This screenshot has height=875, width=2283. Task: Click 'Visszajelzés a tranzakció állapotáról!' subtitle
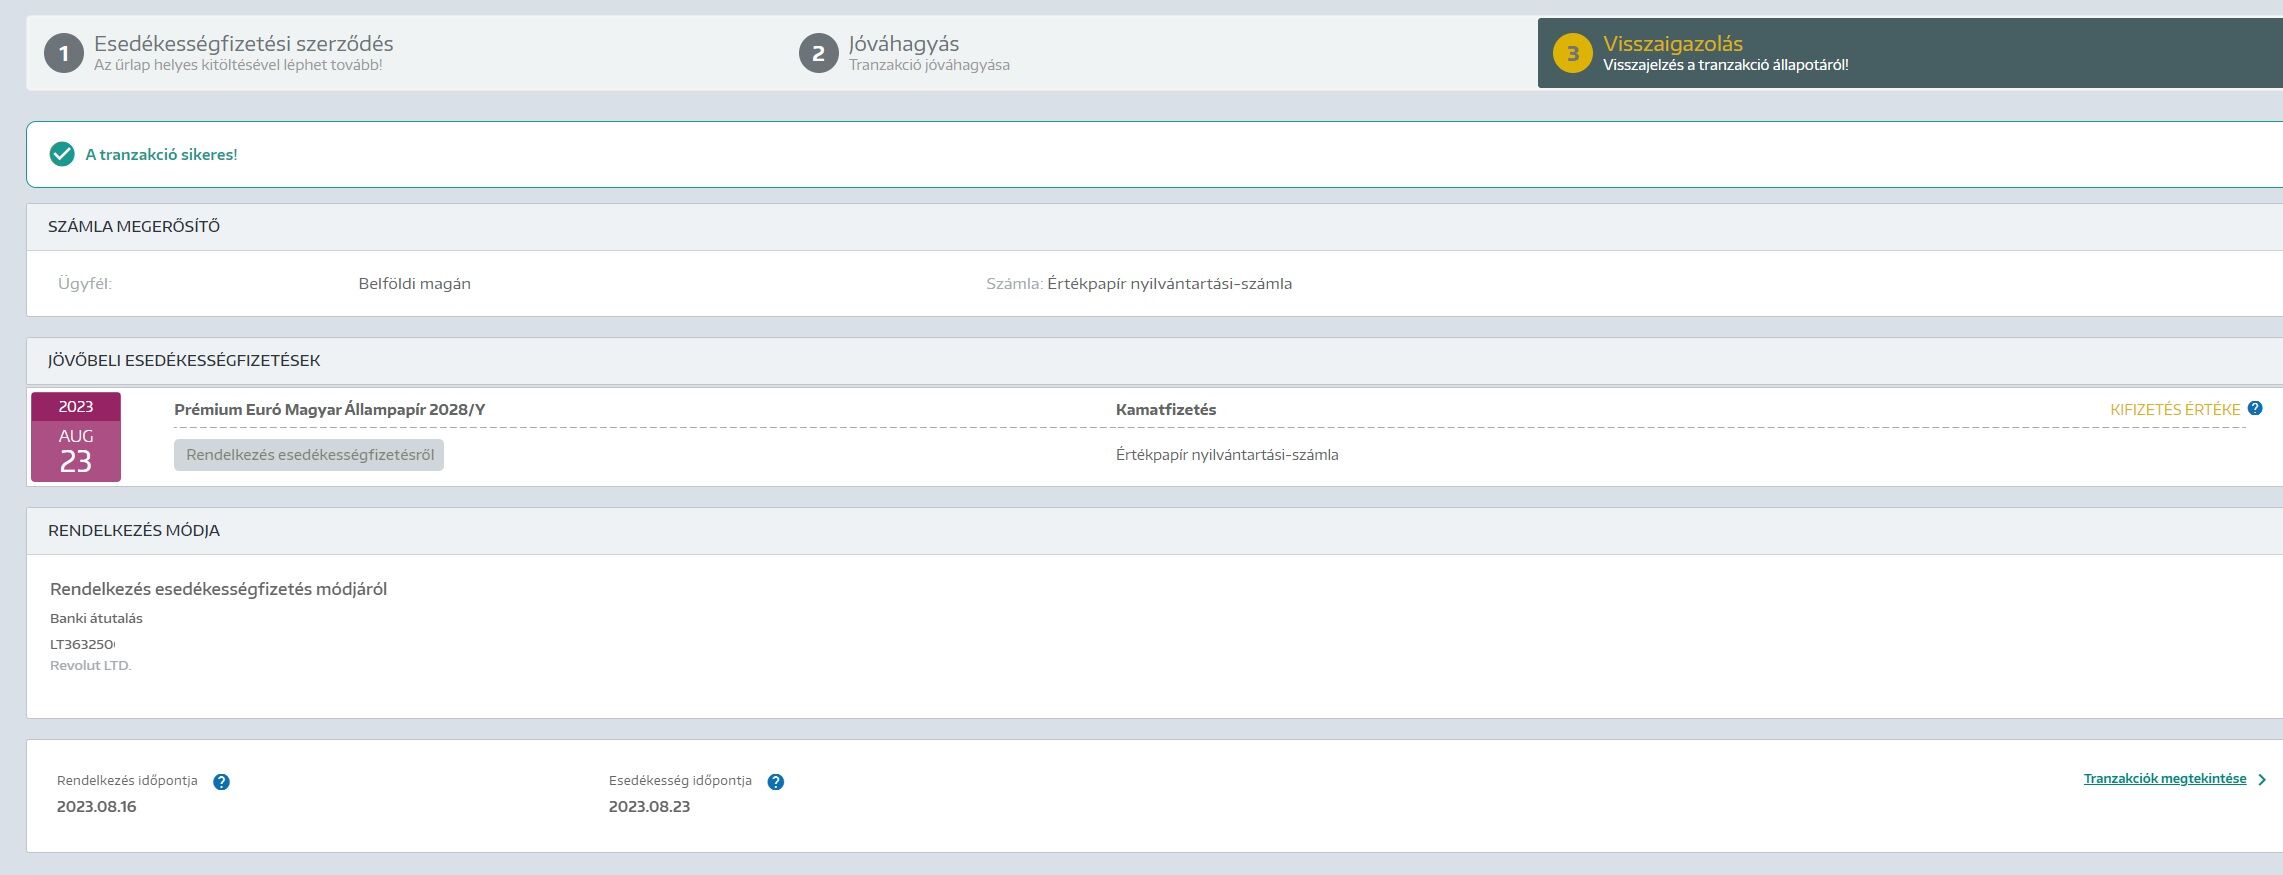click(x=1726, y=65)
